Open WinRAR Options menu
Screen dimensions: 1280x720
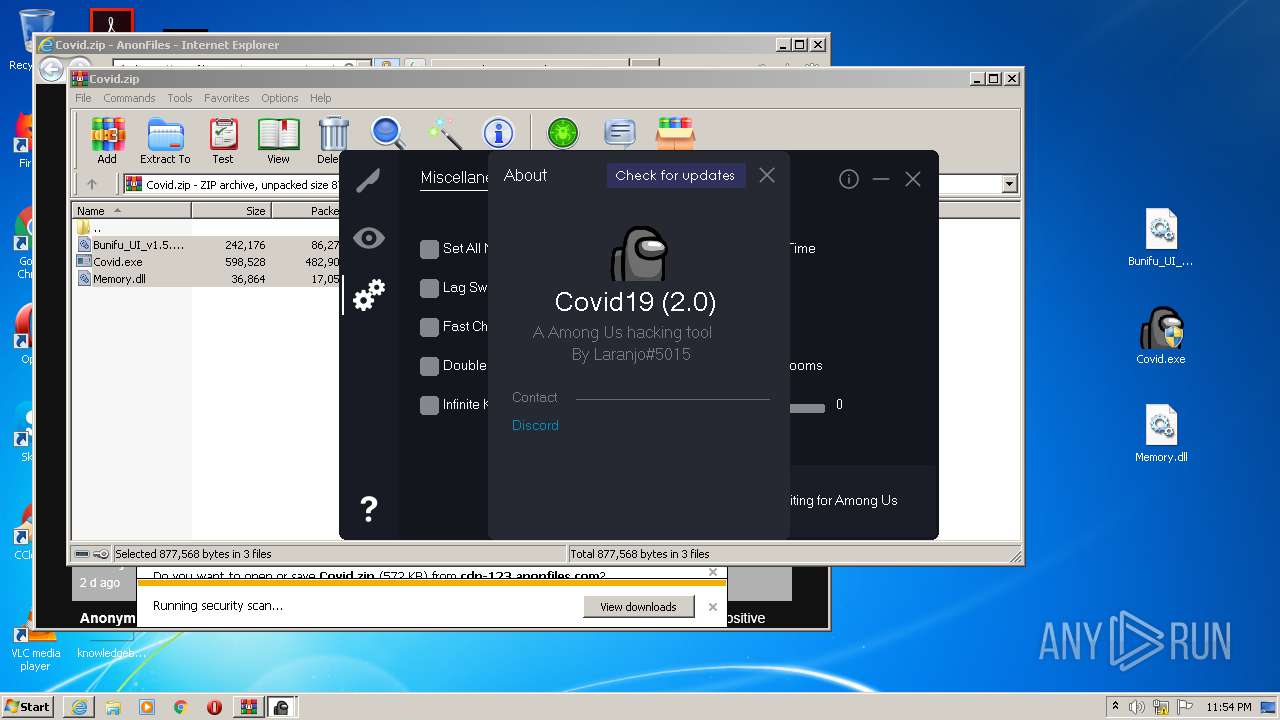tap(280, 98)
